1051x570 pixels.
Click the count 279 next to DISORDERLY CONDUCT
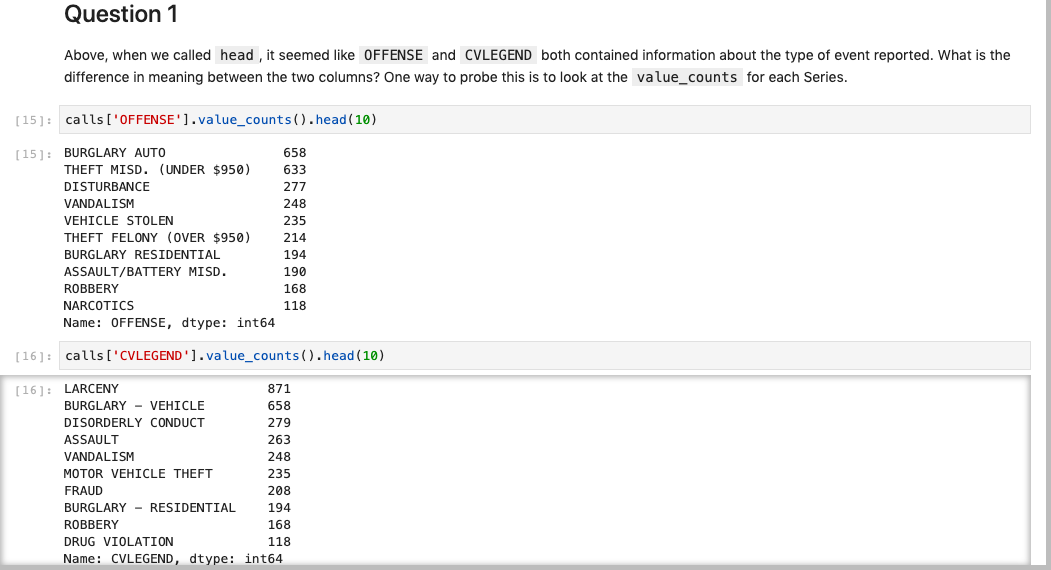[x=279, y=422]
